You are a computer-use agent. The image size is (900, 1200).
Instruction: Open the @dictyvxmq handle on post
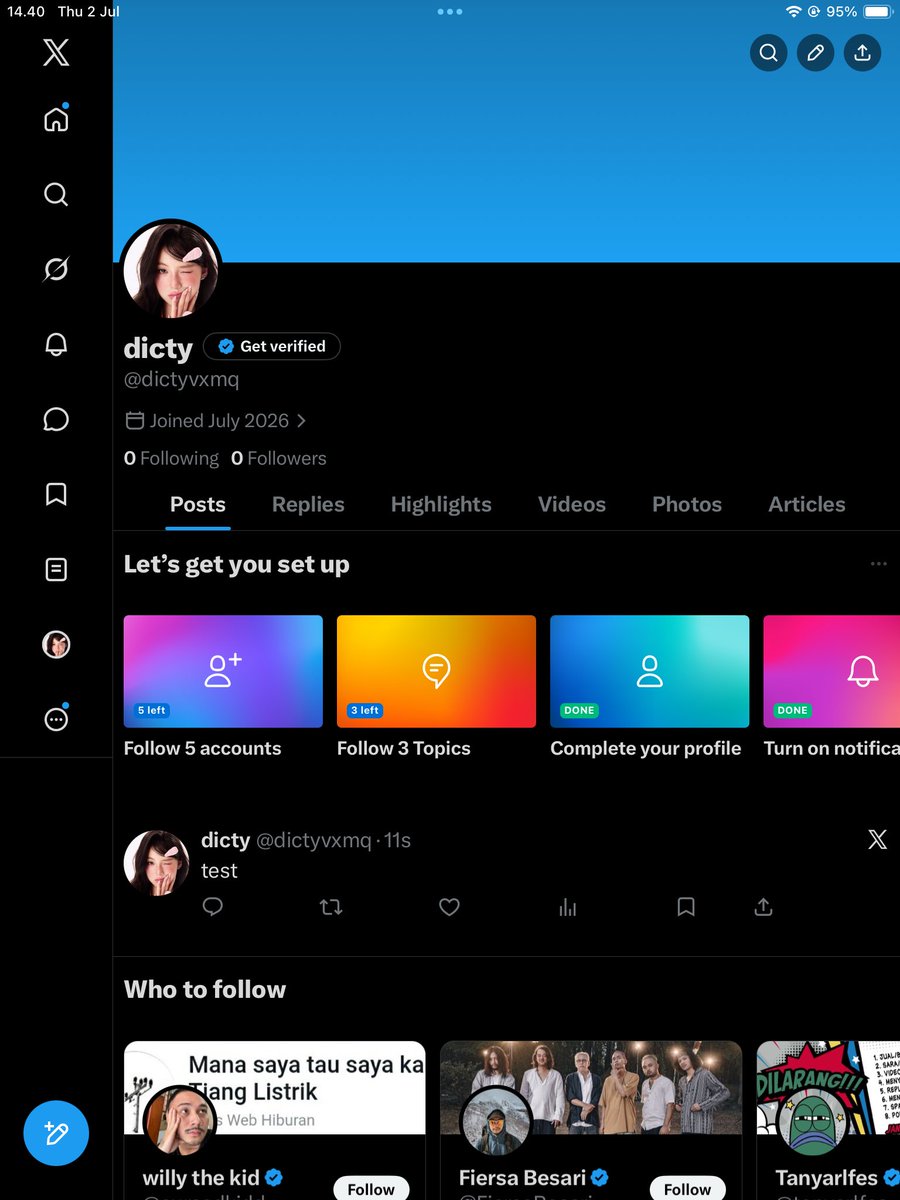coord(314,840)
